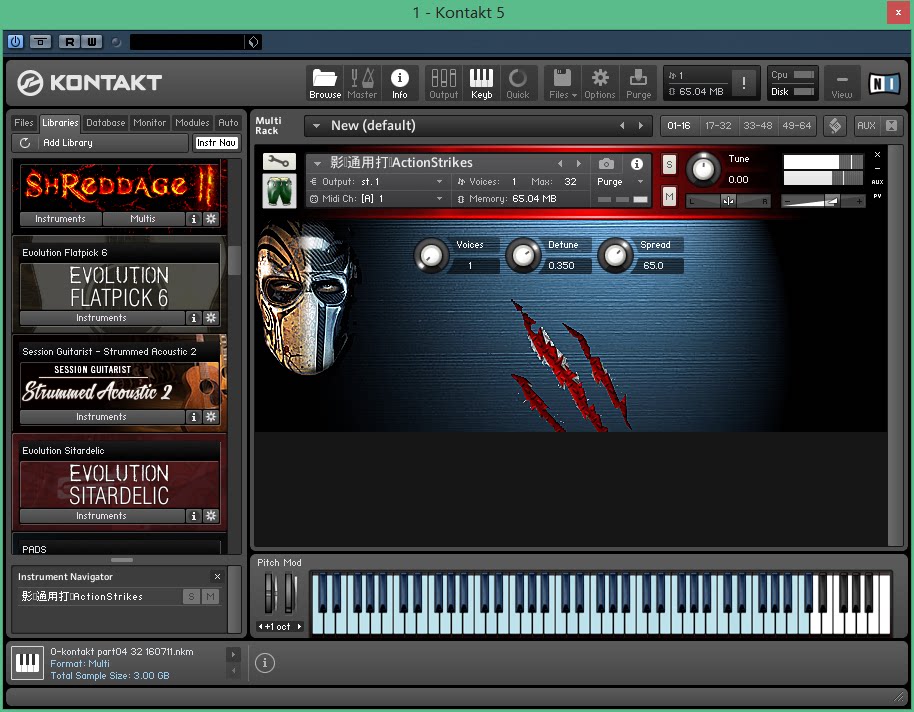
Task: Open Evolution Flatpick 6 Instruments
Action: point(101,318)
